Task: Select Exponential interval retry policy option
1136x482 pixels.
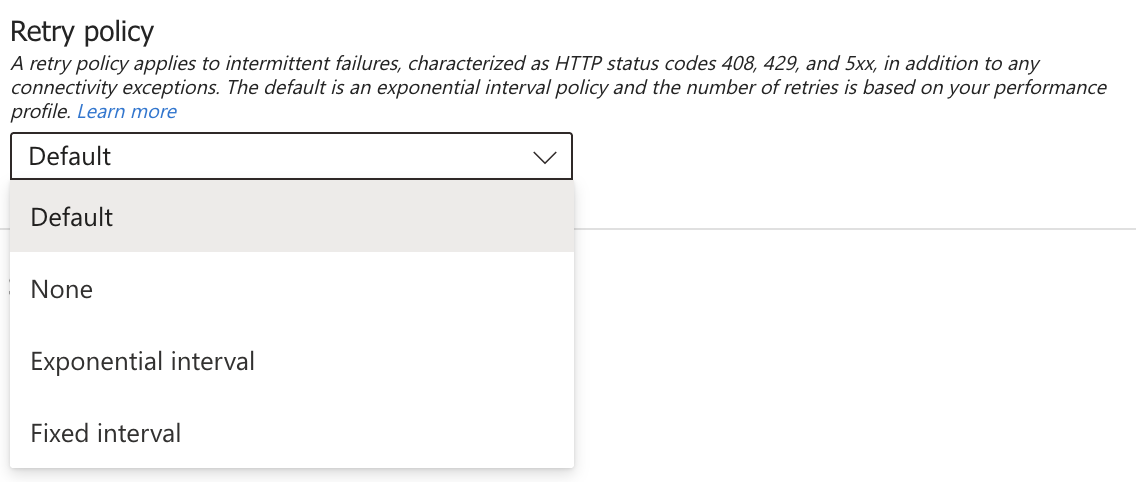Action: pos(143,361)
